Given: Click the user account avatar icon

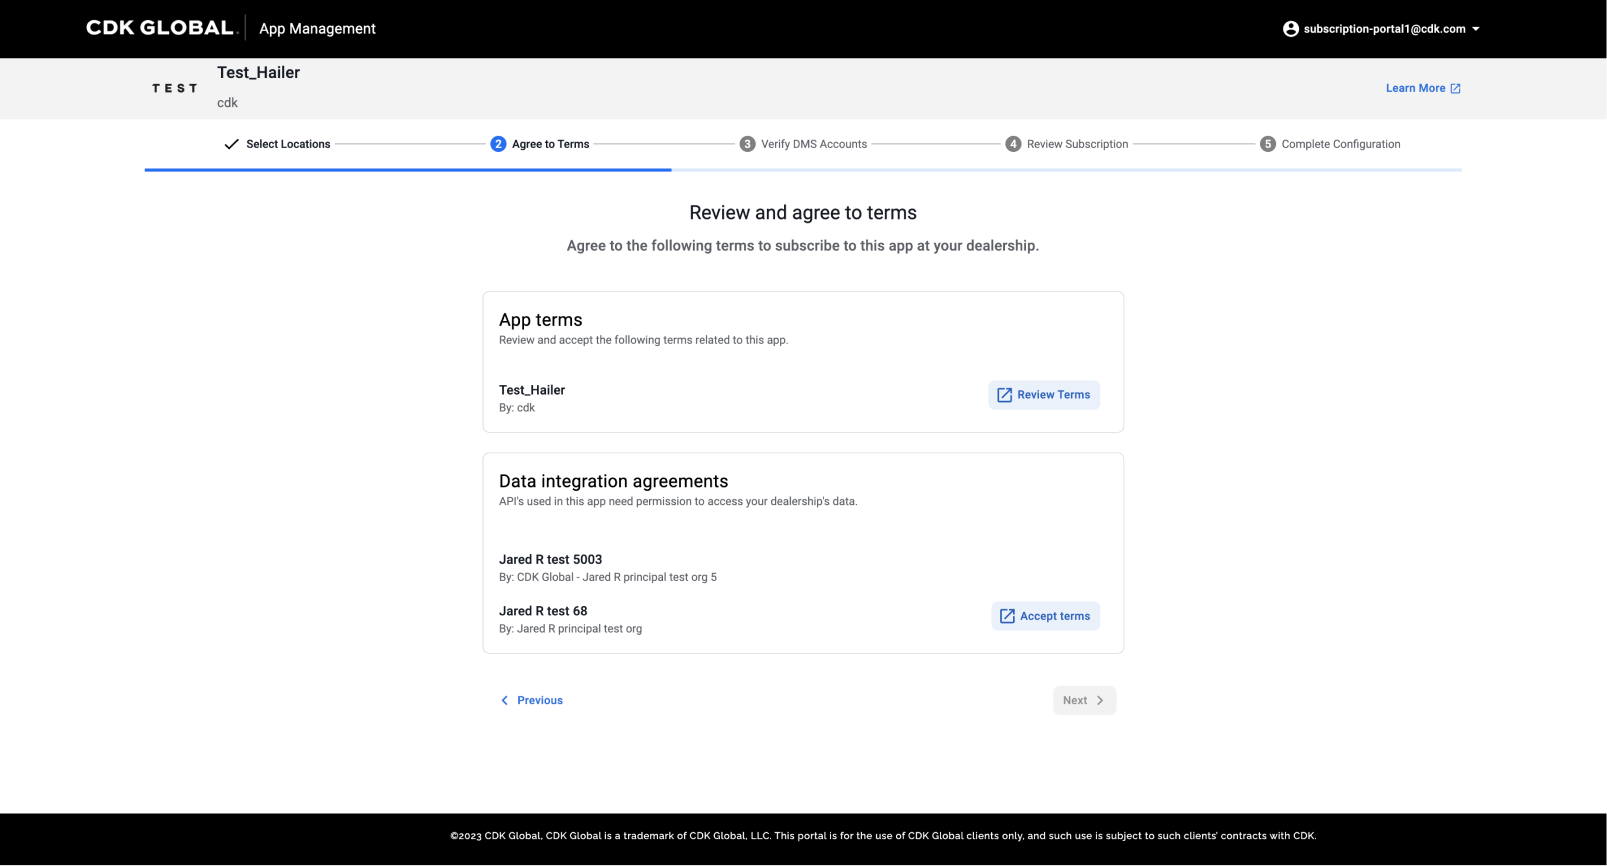Looking at the screenshot, I should (x=1291, y=29).
